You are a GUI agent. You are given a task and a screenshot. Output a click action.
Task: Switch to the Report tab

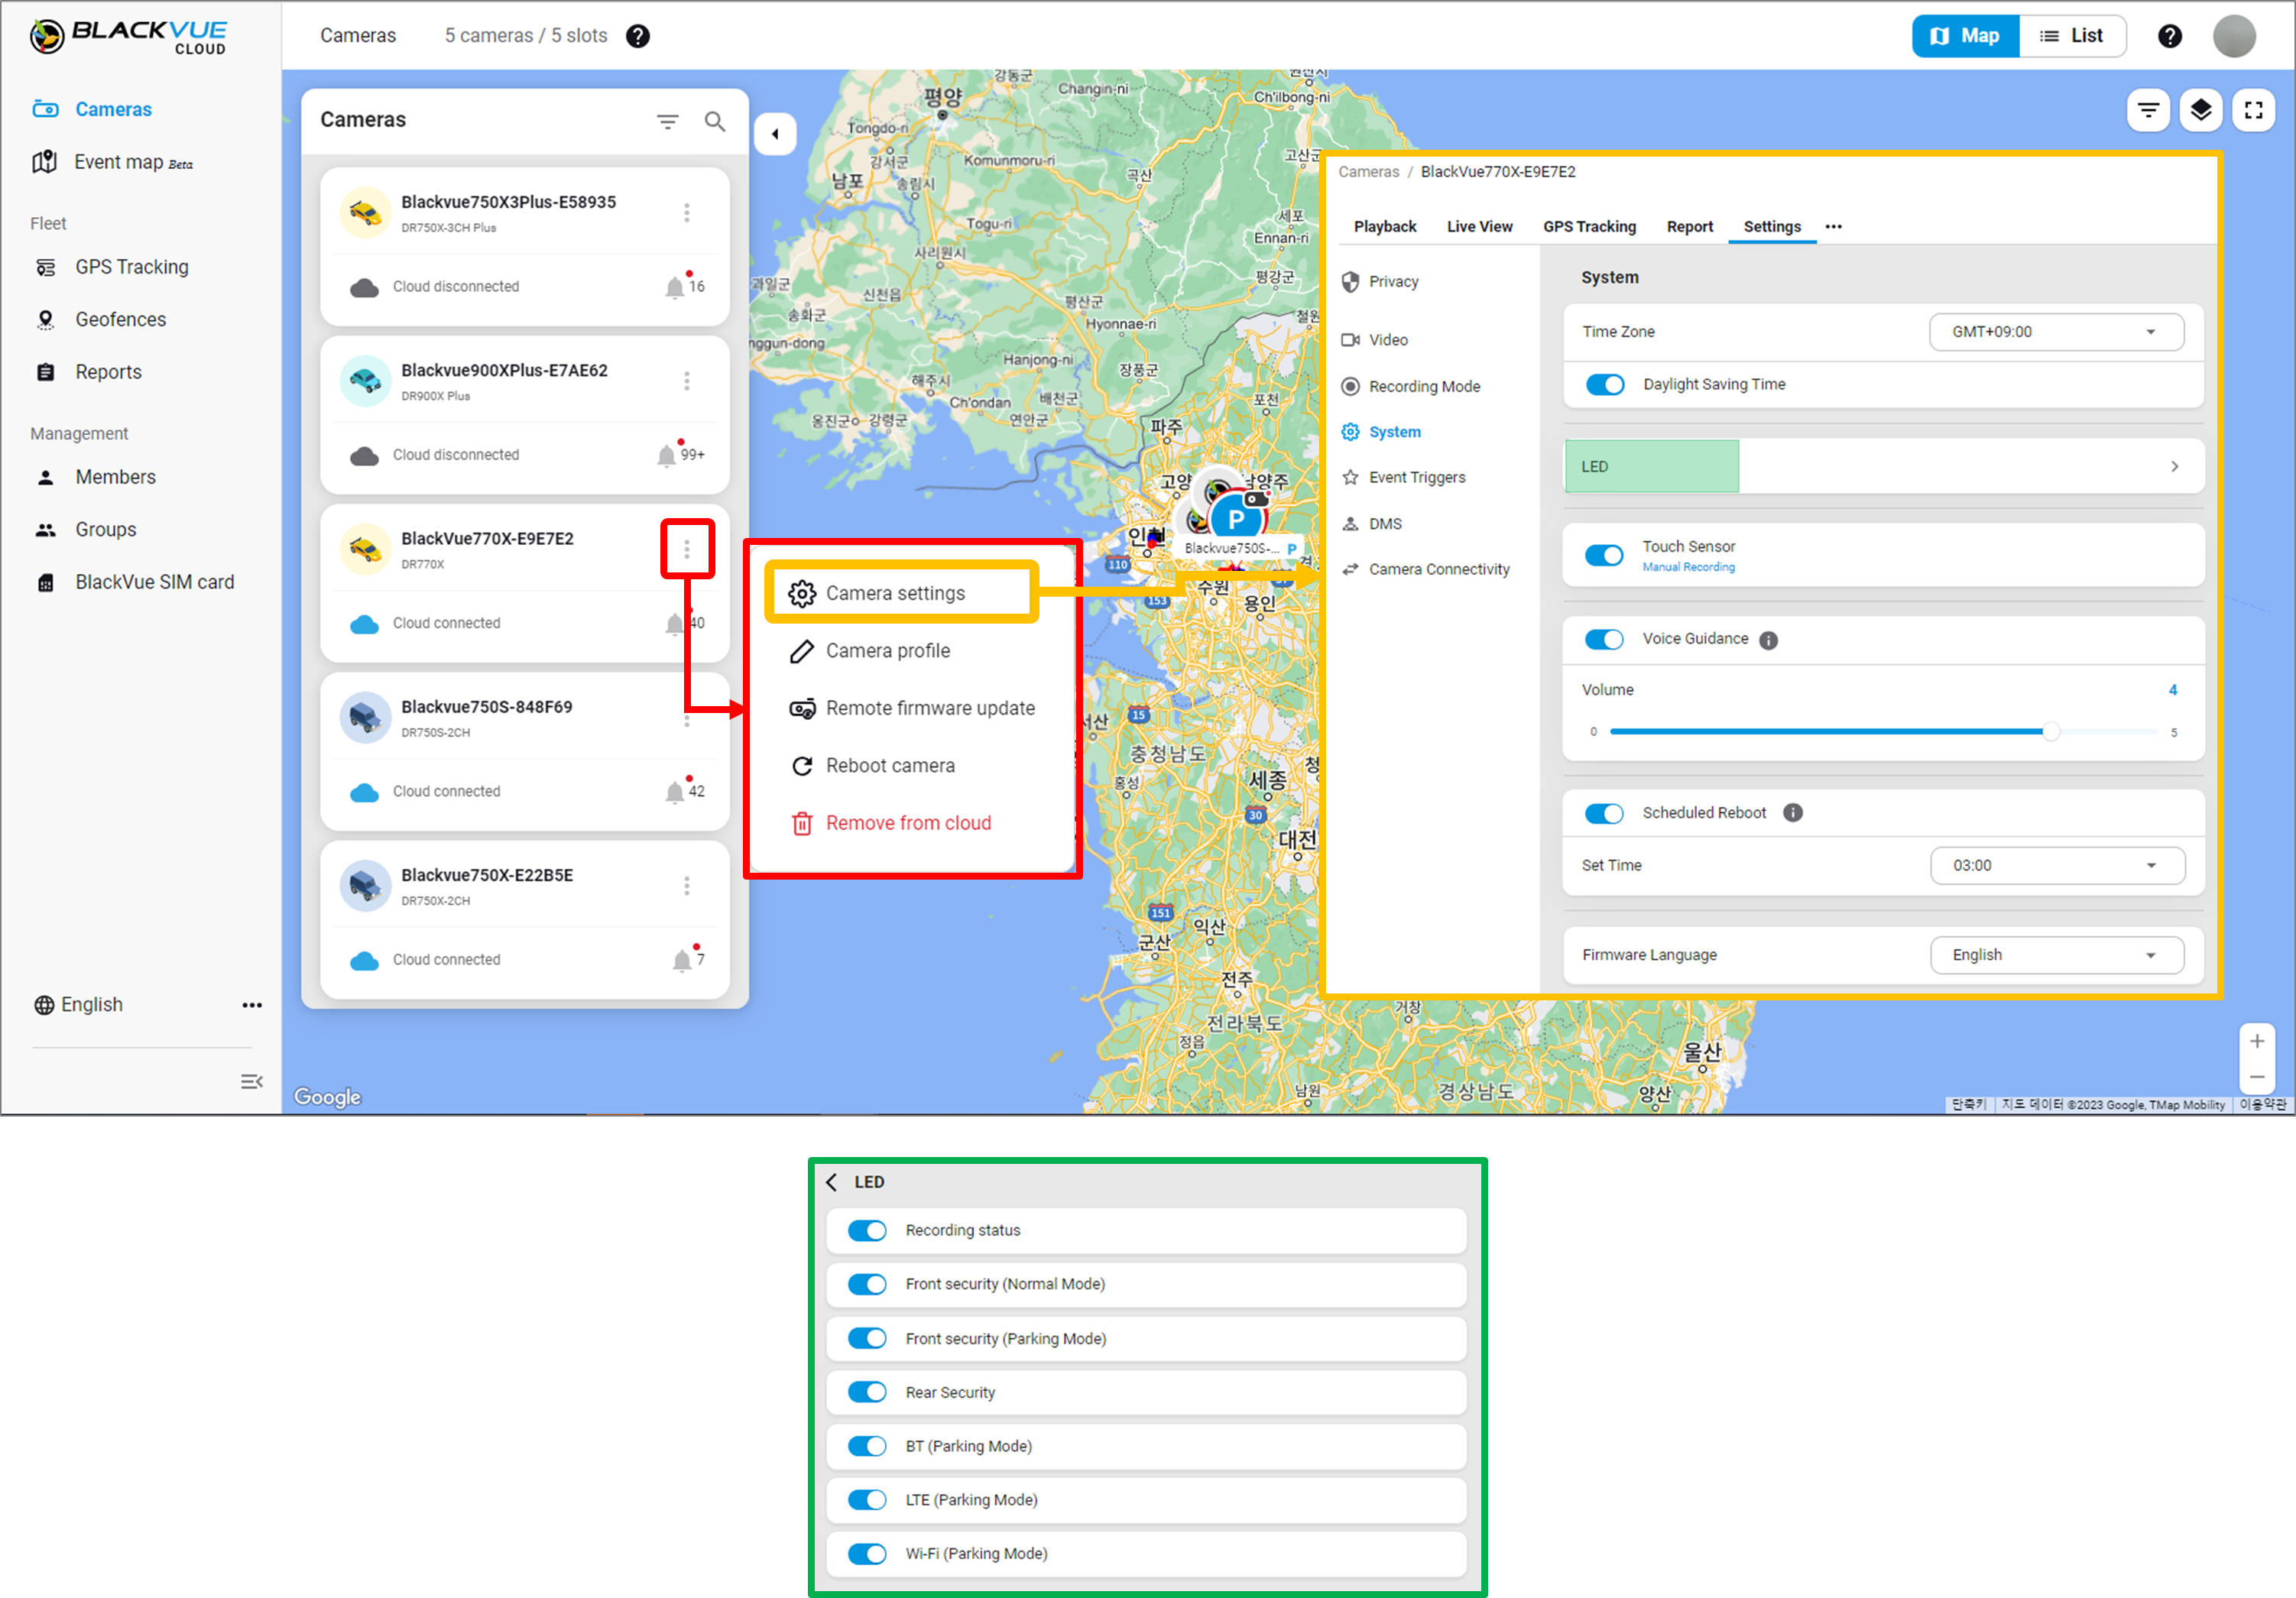(1689, 227)
